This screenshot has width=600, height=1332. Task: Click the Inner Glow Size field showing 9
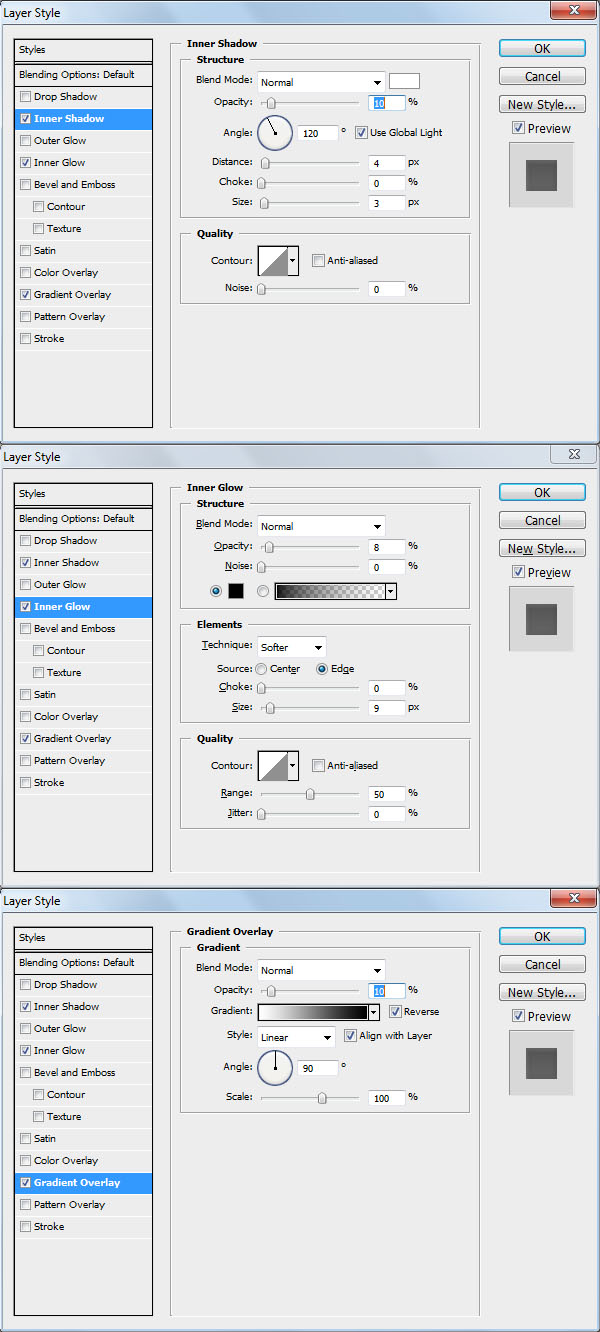(x=387, y=708)
